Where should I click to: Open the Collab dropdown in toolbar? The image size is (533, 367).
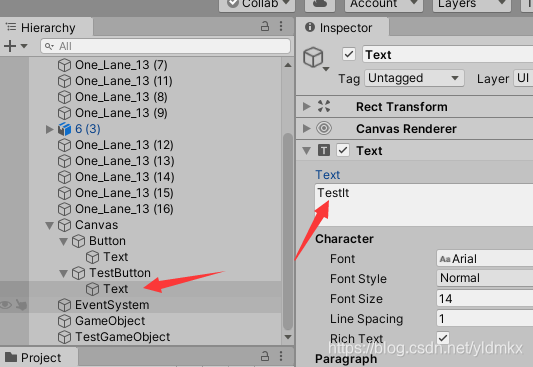click(257, 4)
